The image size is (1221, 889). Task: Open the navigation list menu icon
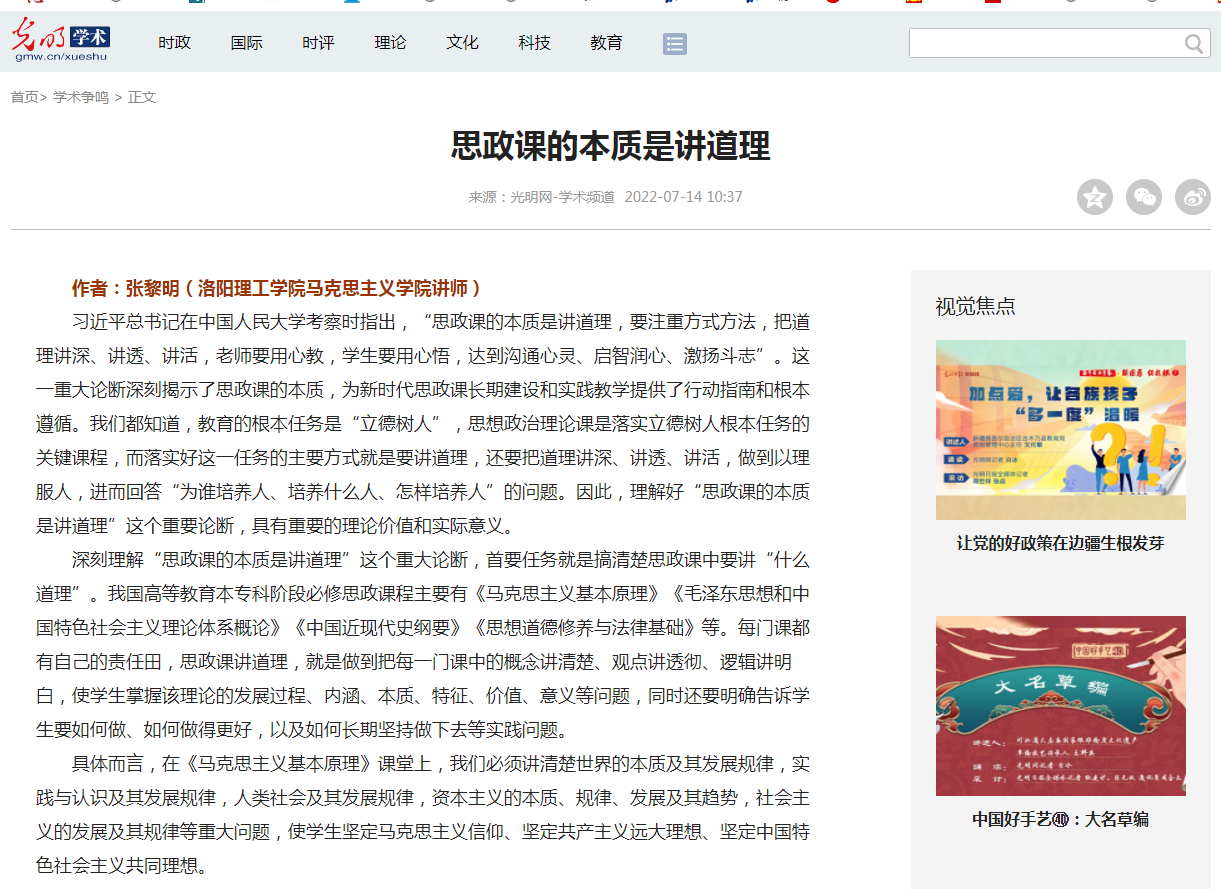(x=675, y=43)
